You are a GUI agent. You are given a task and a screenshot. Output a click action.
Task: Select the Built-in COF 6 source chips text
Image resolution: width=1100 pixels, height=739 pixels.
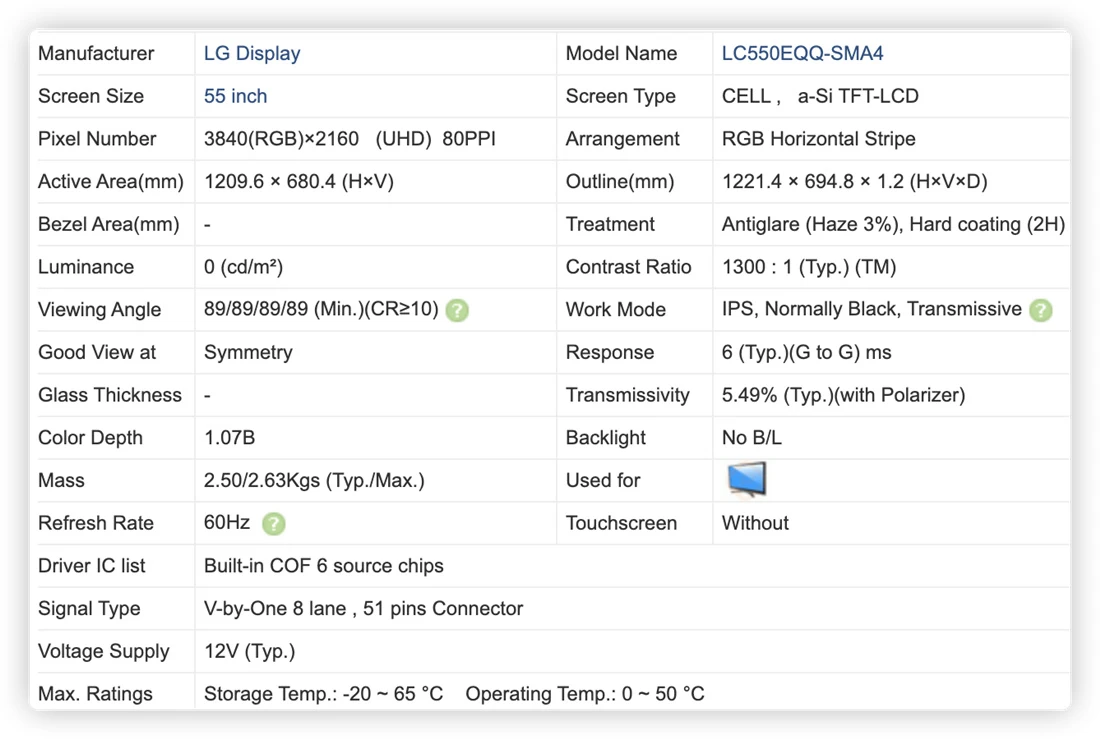point(323,566)
